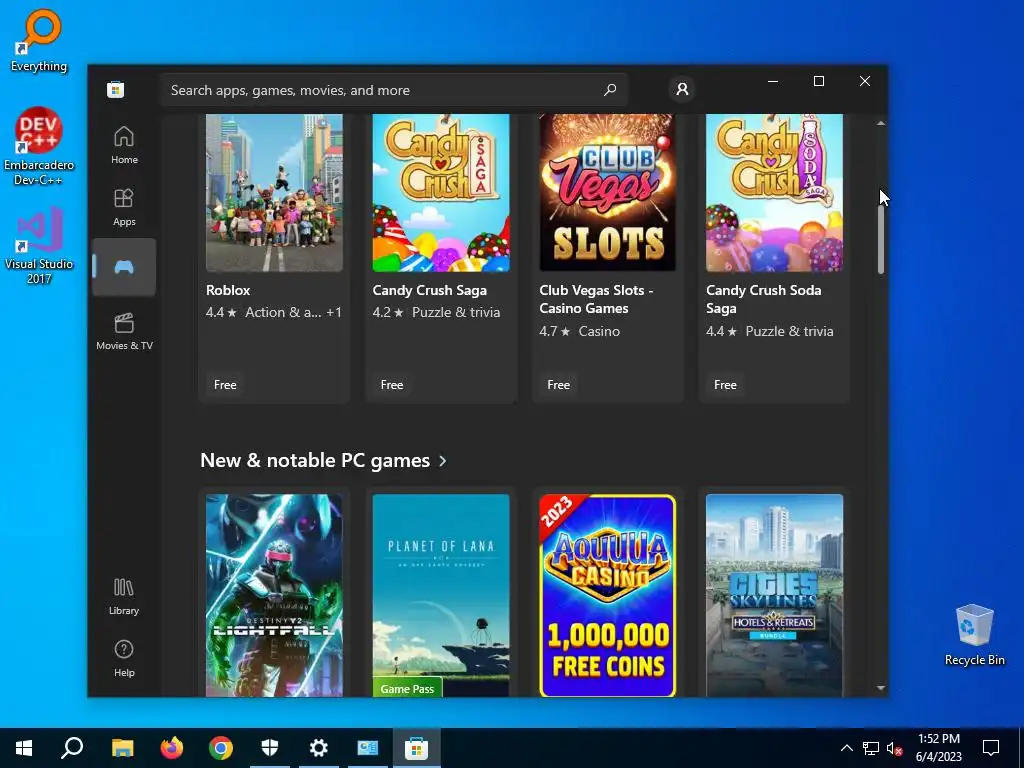Open the Library section
Image resolution: width=1024 pixels, height=768 pixels.
[124, 596]
